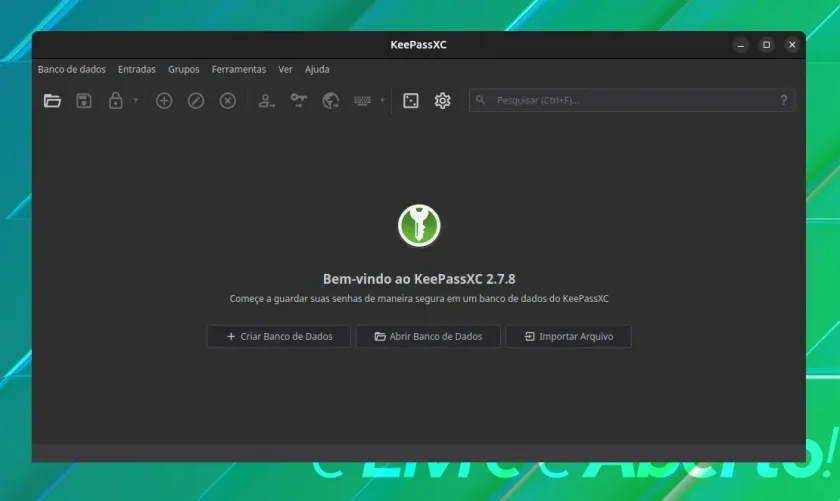Screen dimensions: 840x501
Task: Click Abrir Banco de Dados button
Action: tap(428, 337)
